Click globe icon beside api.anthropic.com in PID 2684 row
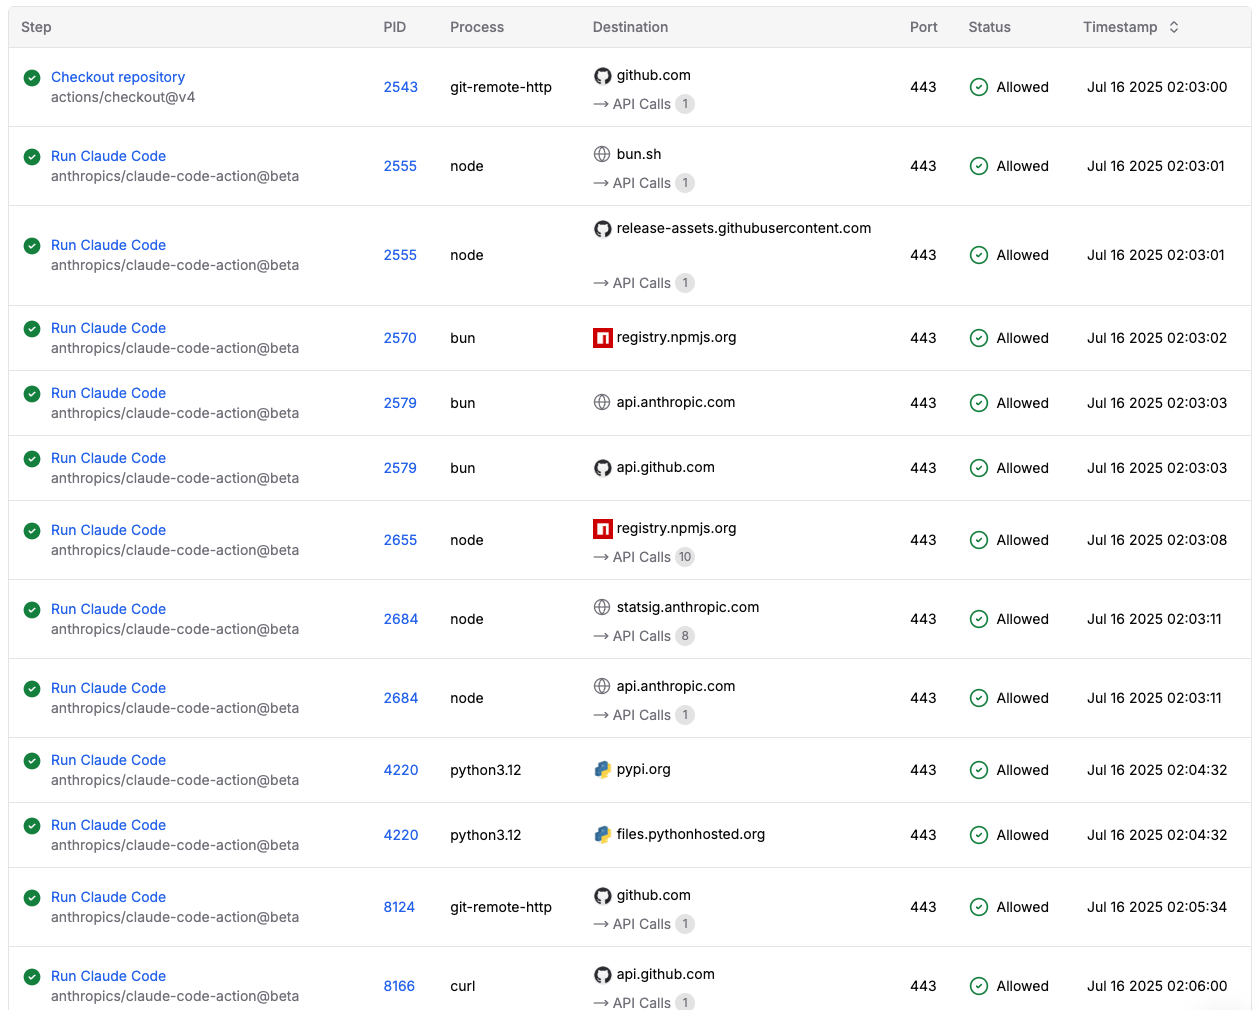 (x=602, y=687)
